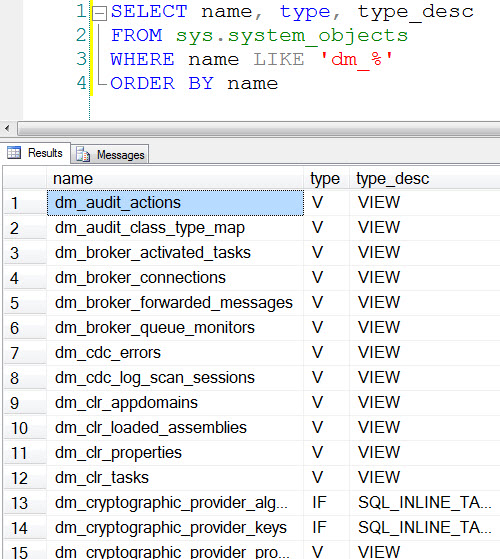Click the LIKE keyword in line 3
The height and width of the screenshot is (559, 500).
click(279, 59)
